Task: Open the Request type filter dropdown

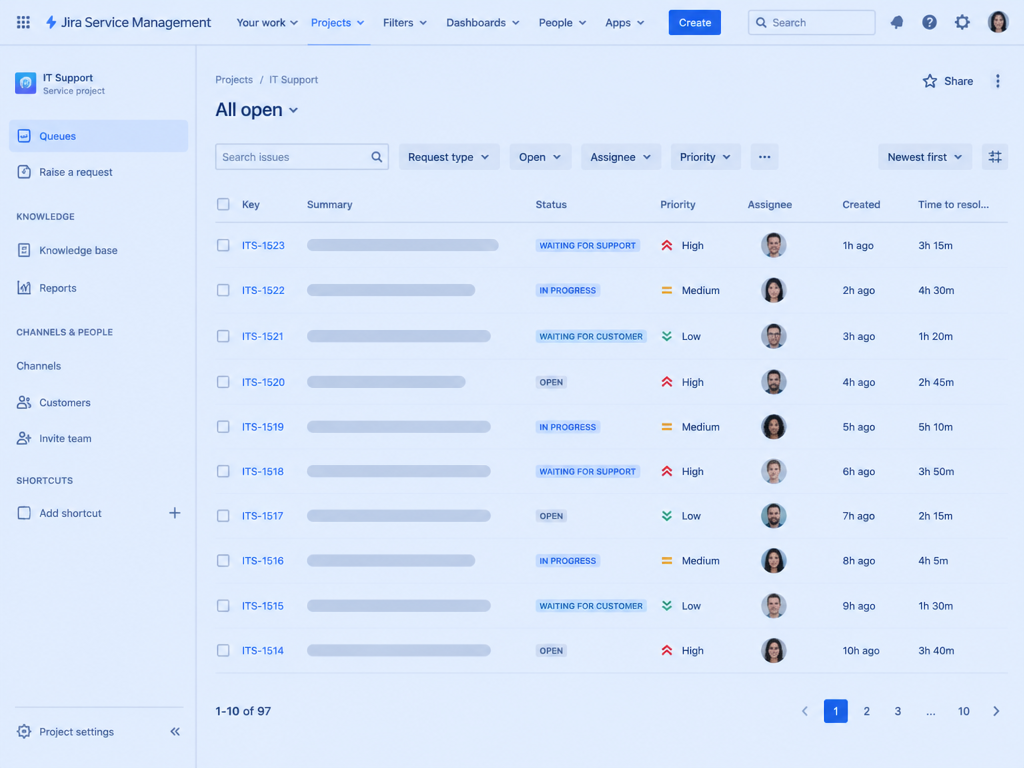Action: click(x=449, y=157)
